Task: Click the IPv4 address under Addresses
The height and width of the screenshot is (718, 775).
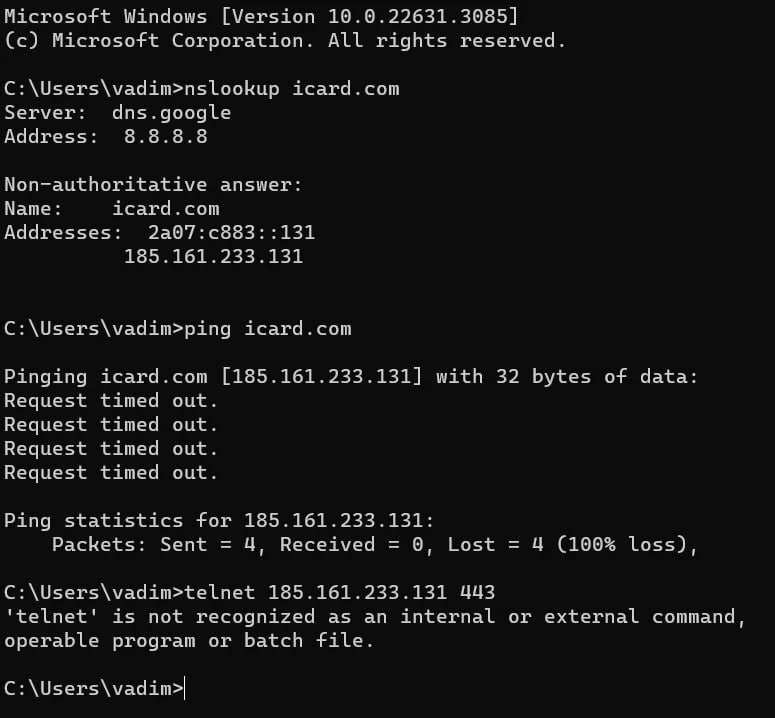Action: click(x=212, y=257)
